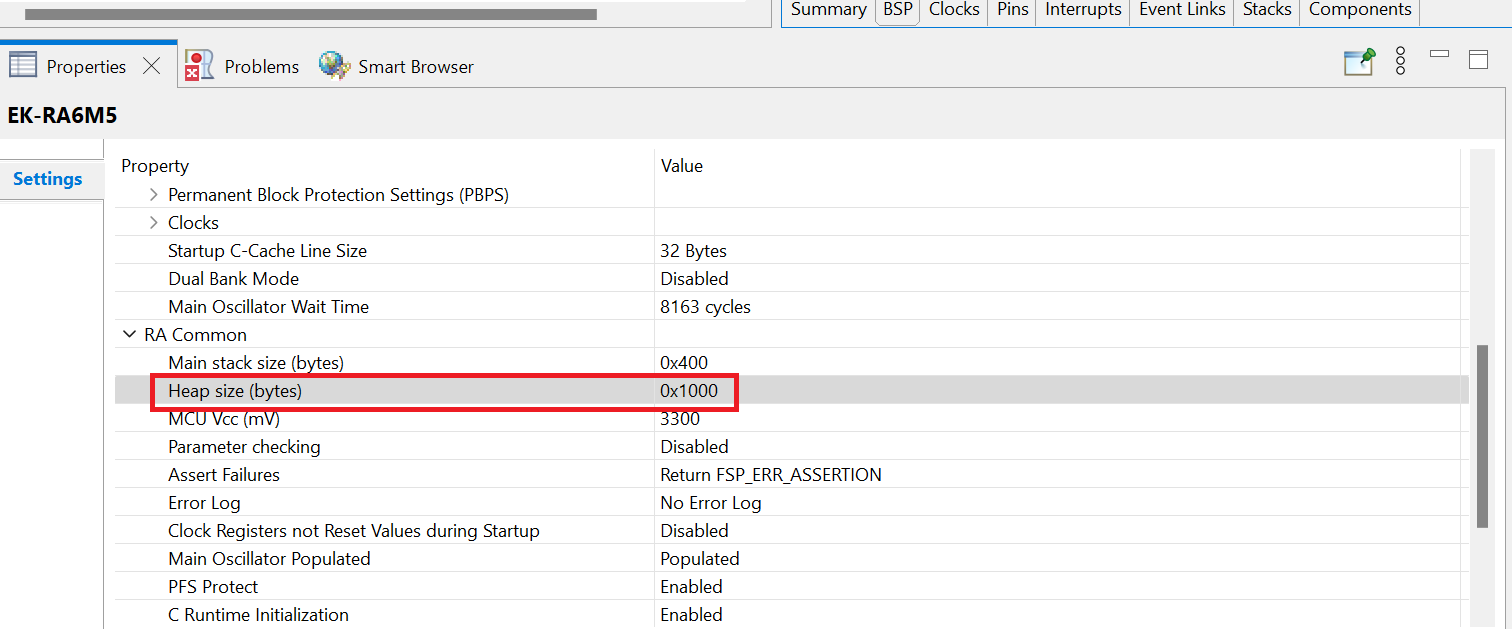Screen dimensions: 1512x629
Task: Collapse the RA Common group
Action: (x=129, y=335)
